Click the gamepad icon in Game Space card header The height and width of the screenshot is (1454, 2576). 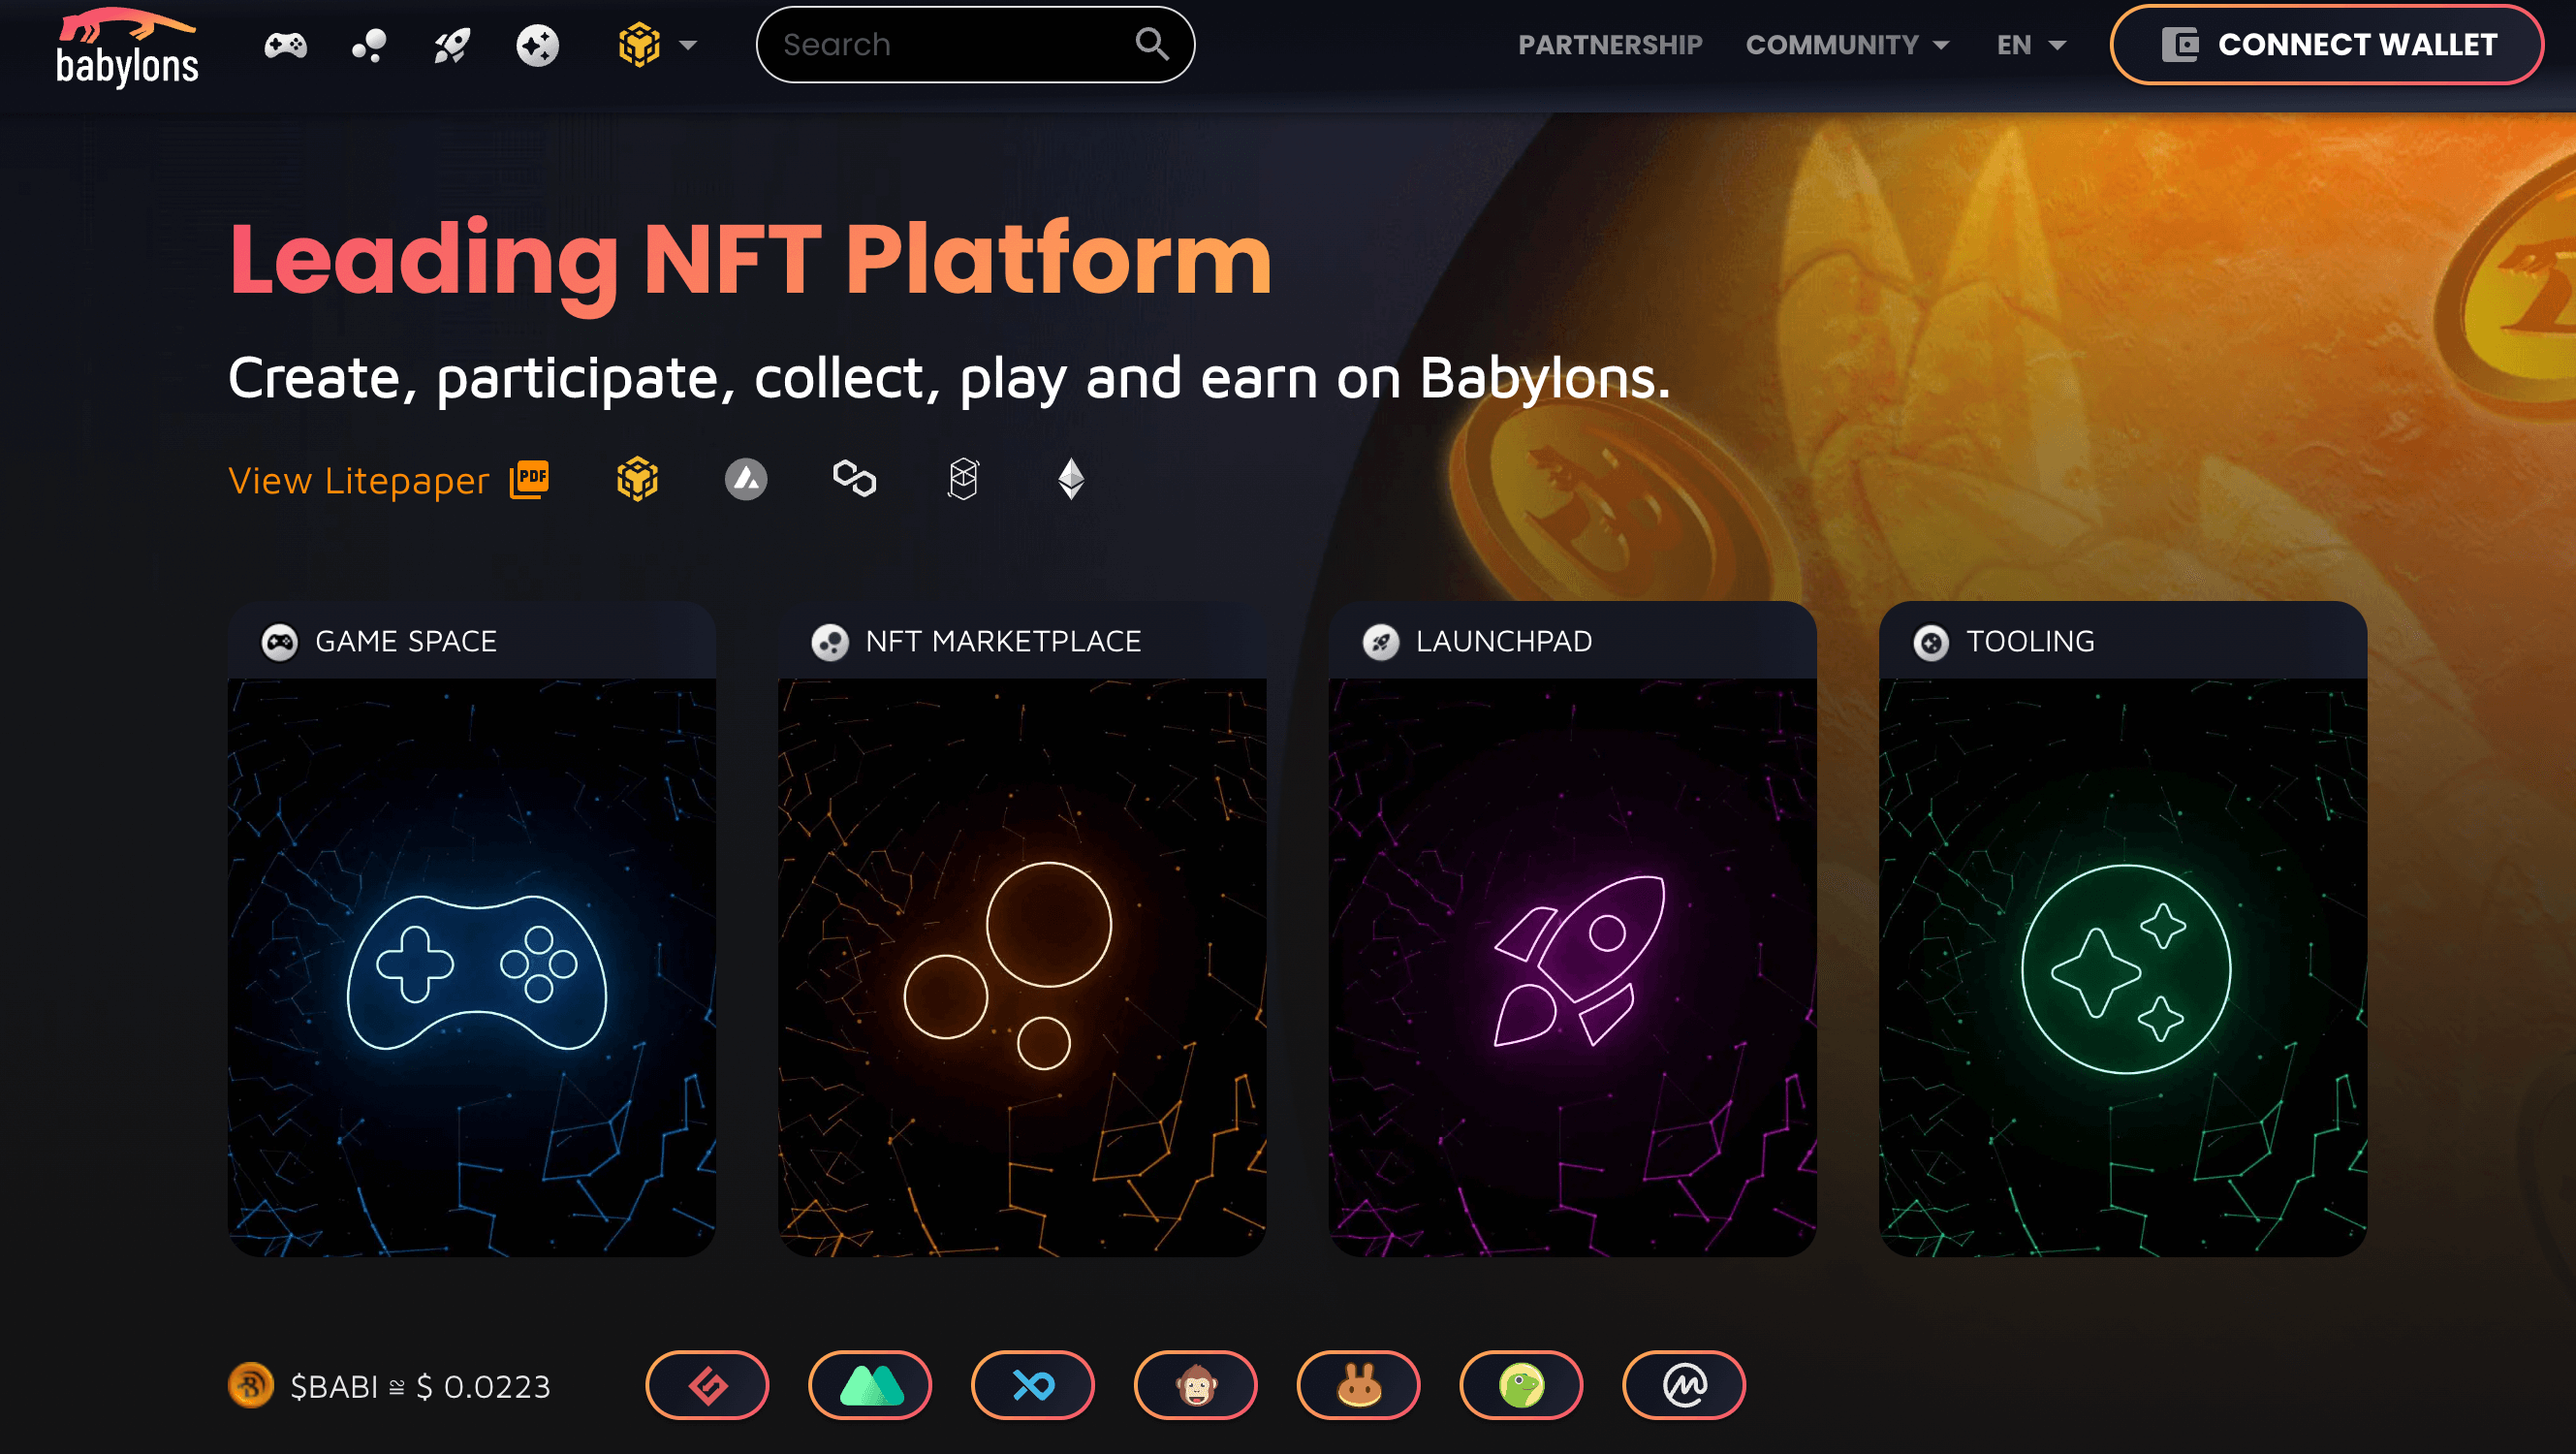(x=280, y=642)
